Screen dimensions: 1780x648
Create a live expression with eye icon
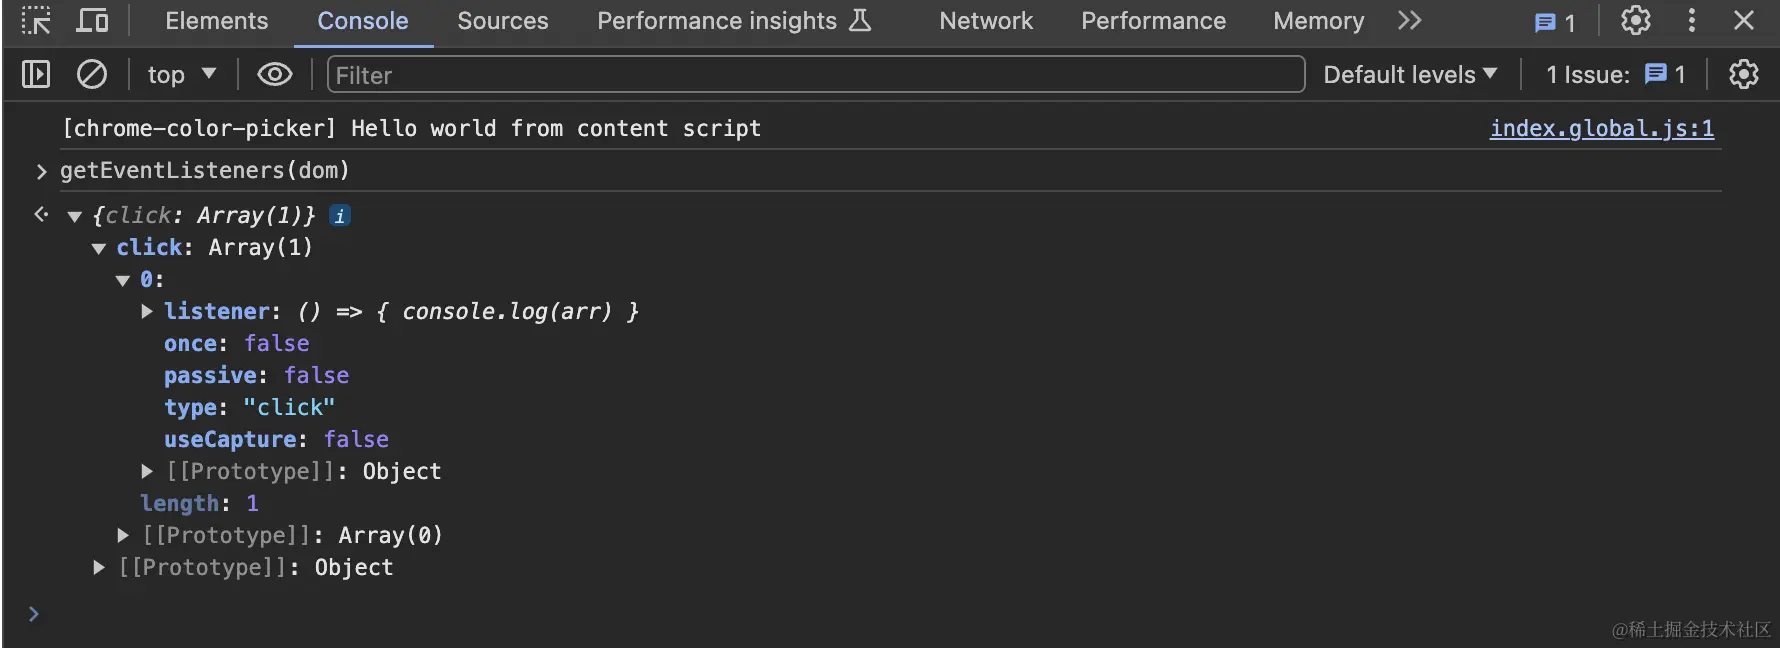[x=275, y=74]
